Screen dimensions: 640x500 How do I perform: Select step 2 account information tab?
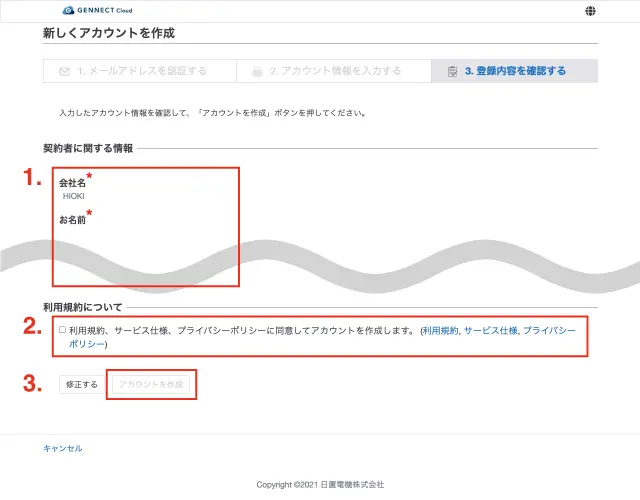333,71
